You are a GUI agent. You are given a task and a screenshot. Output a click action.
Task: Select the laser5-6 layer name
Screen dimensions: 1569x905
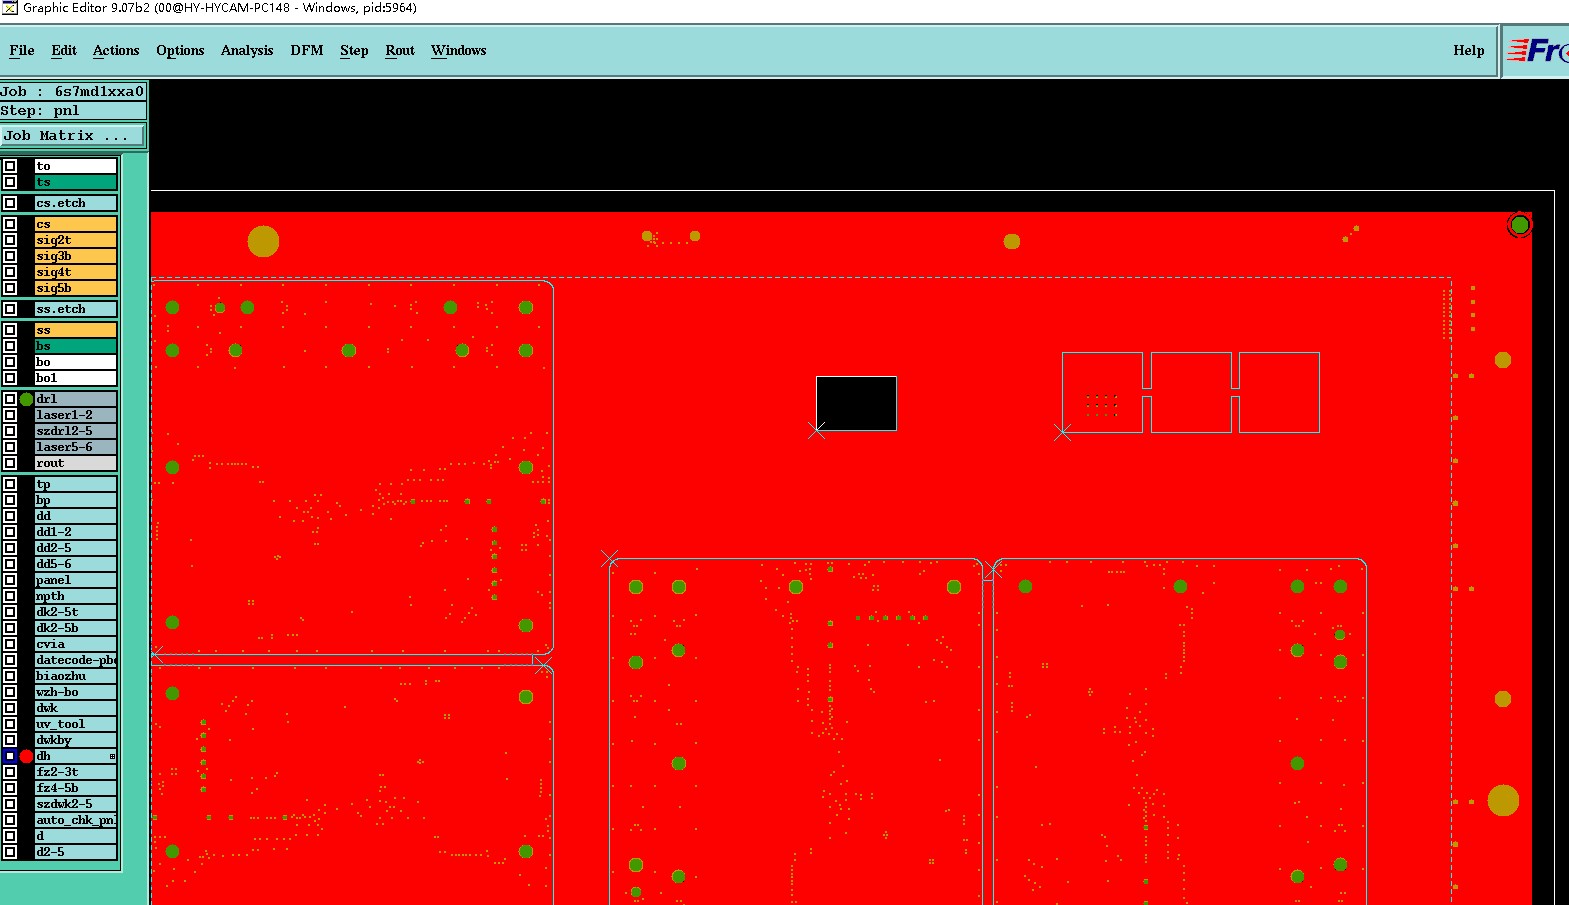point(76,447)
